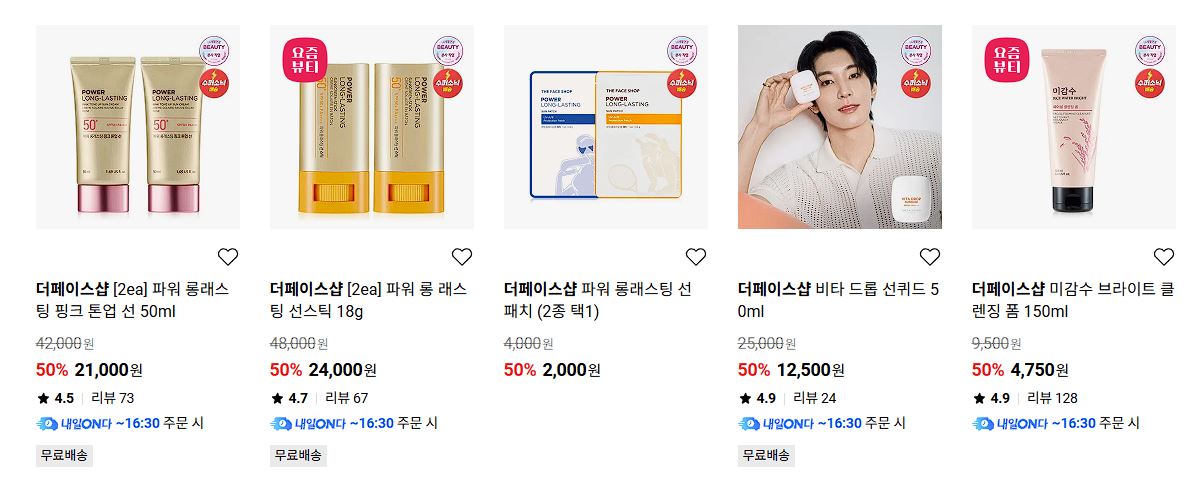Image resolution: width=1195 pixels, height=481 pixels.
Task: Click 리뷰 128 on cleansing foam
Action: (x=1052, y=398)
